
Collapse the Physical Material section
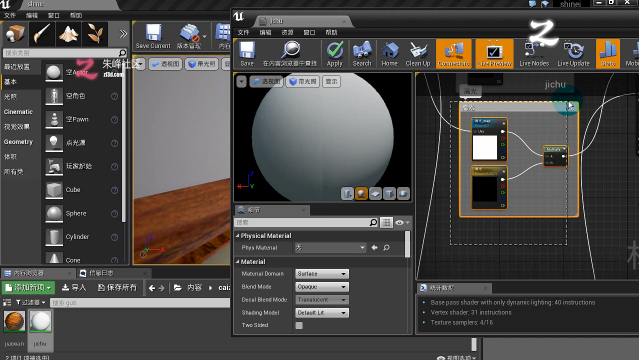(238, 236)
